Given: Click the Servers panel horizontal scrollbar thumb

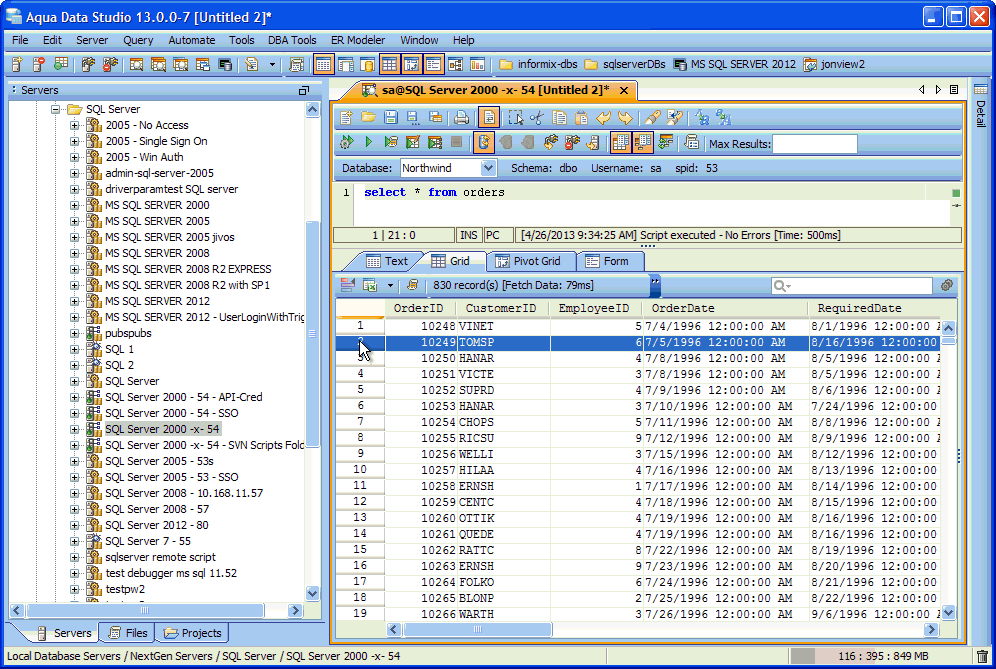Looking at the screenshot, I should pos(145,611).
